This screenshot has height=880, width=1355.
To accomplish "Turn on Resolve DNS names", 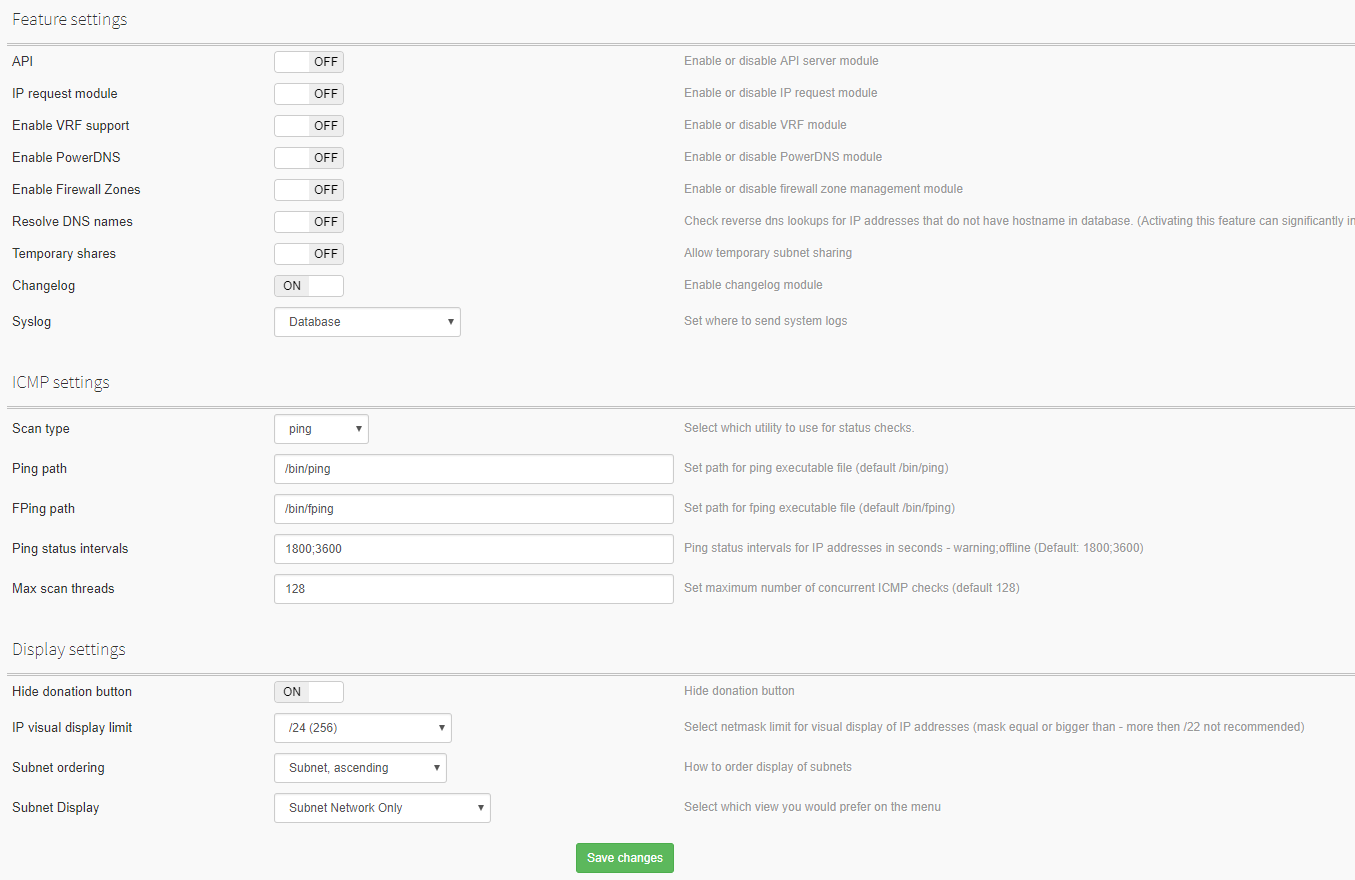I will coord(308,221).
